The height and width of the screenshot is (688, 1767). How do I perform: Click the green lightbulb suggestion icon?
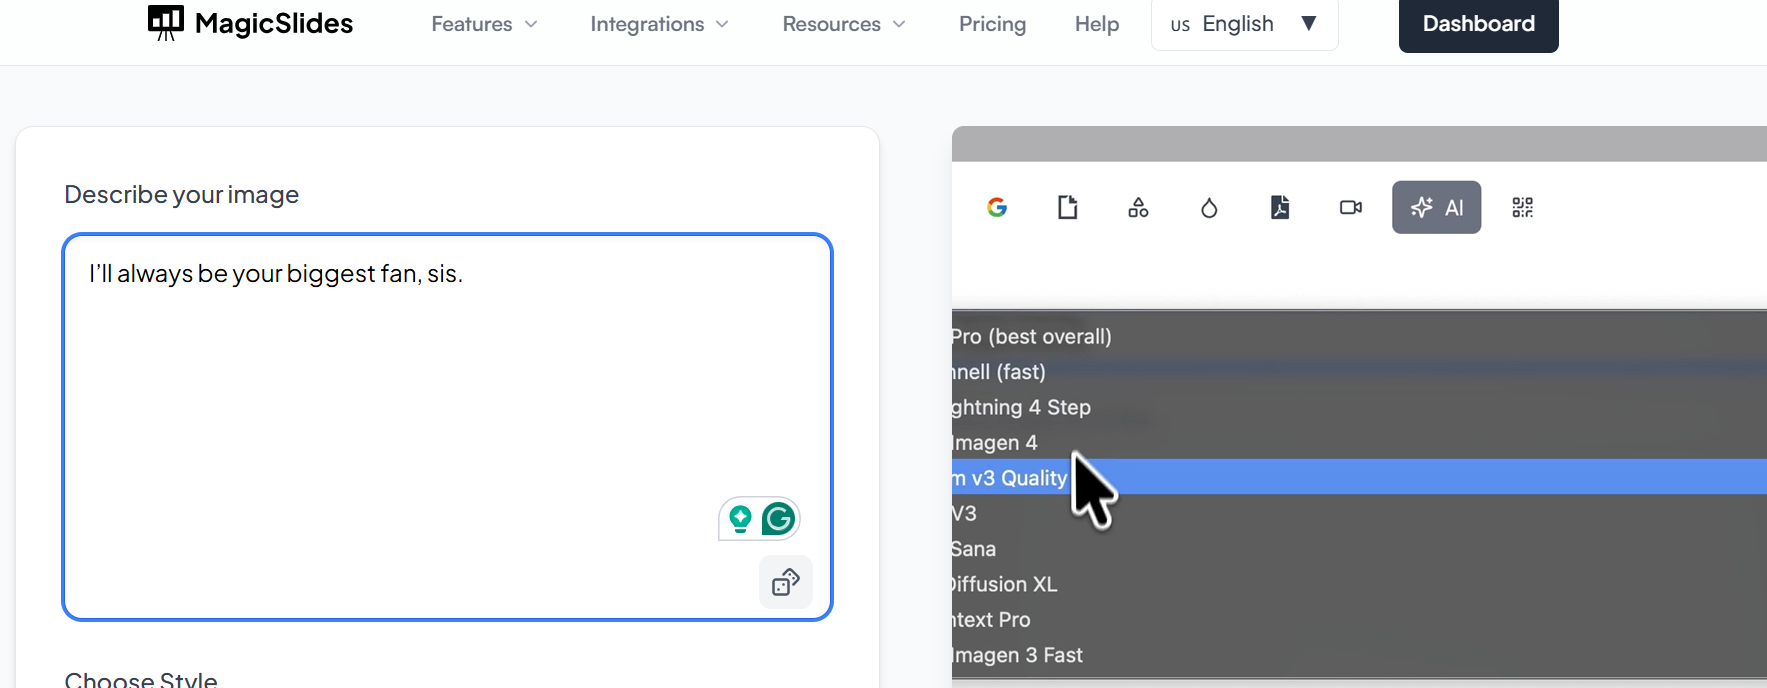[x=740, y=519]
